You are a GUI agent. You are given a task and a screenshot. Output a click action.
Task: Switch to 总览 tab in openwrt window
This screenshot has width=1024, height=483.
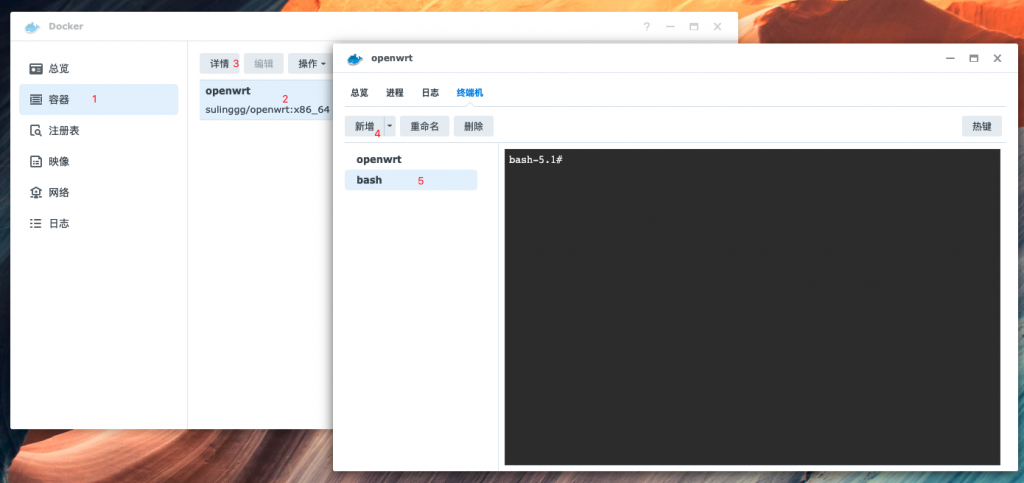[x=359, y=93]
